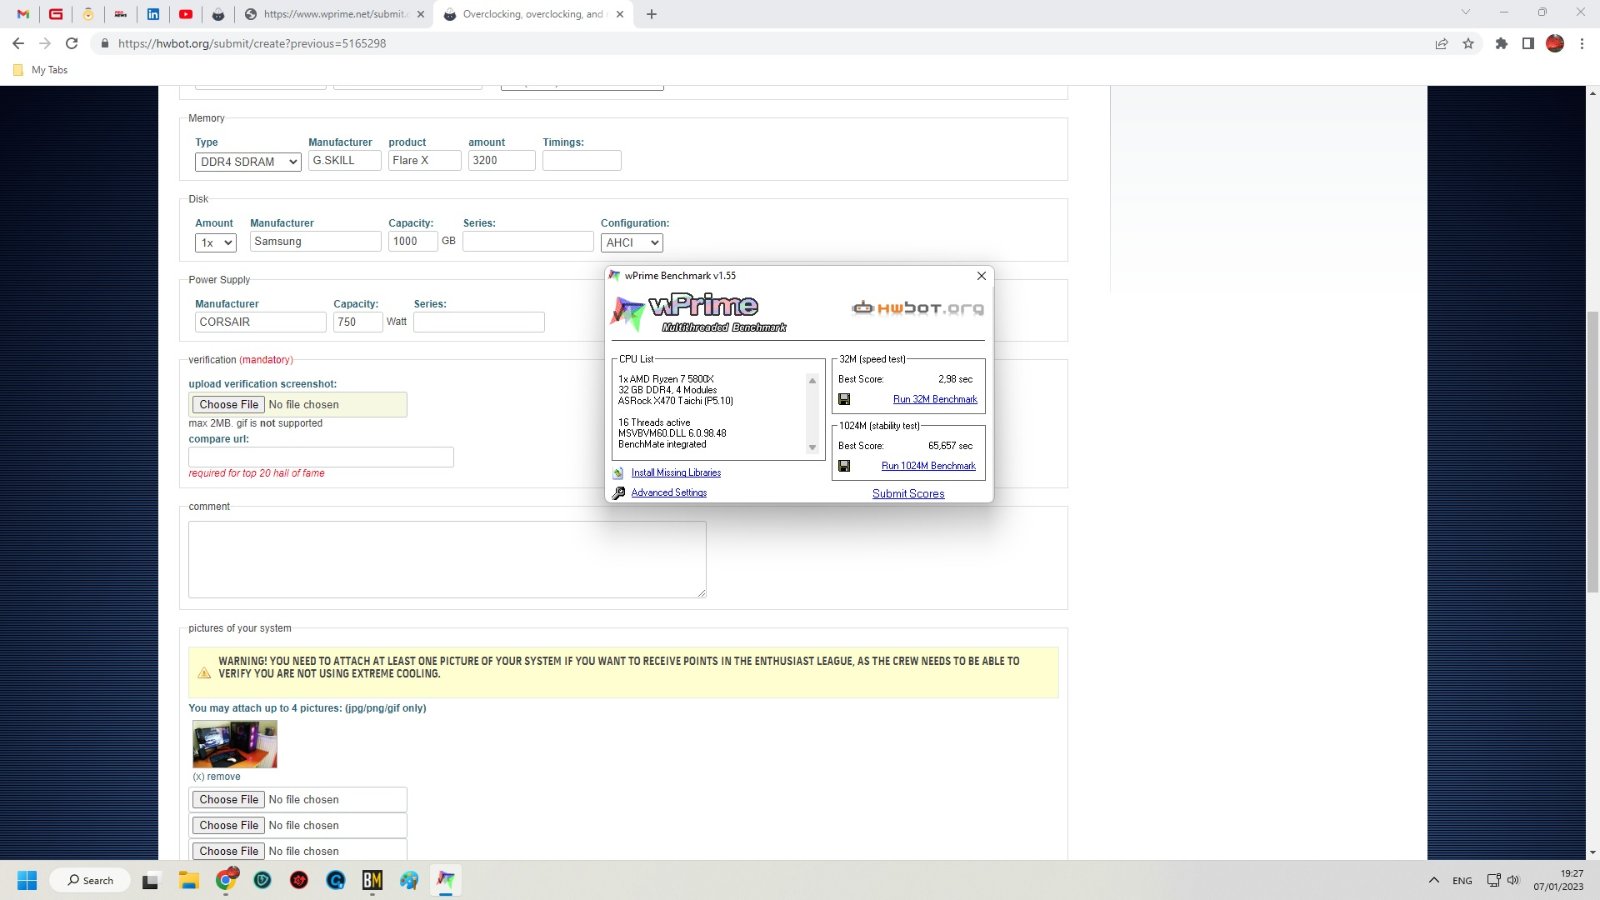Run 1024M Benchmark in wPrime
The image size is (1600, 900).
pos(928,466)
